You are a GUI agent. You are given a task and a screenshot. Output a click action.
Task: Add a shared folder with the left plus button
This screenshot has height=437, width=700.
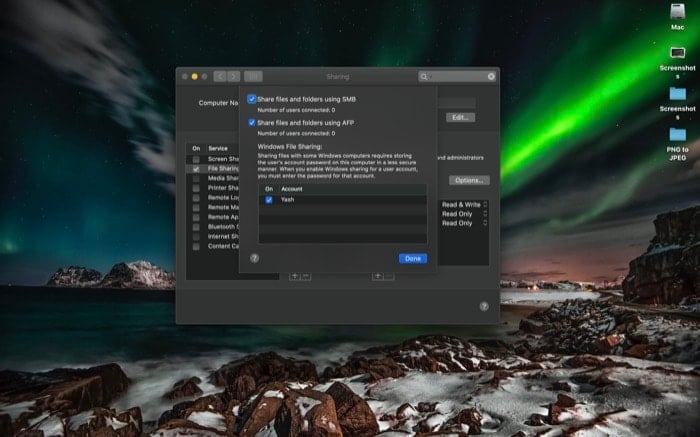294,276
